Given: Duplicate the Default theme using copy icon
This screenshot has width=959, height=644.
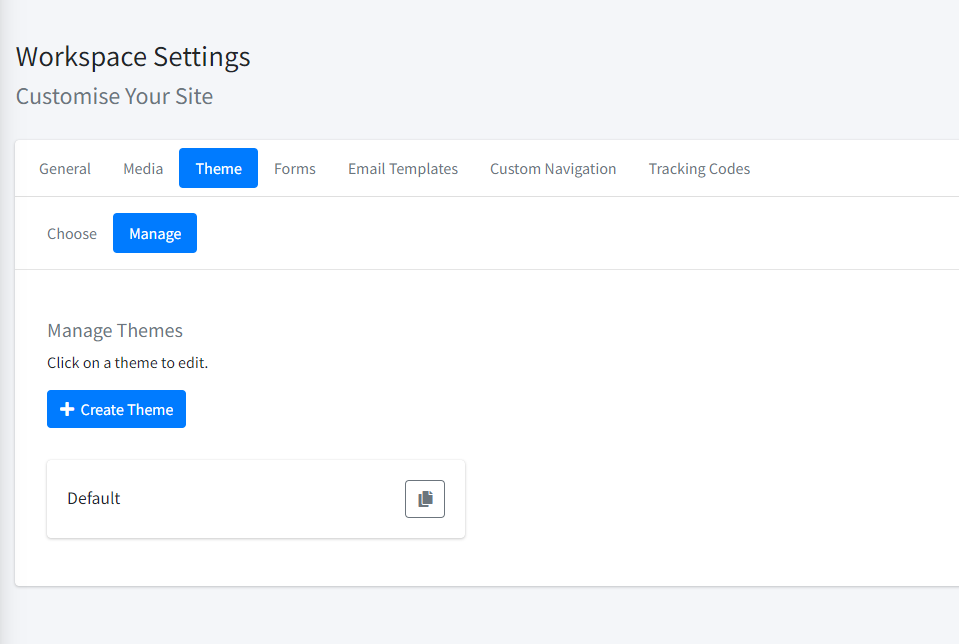Looking at the screenshot, I should click(424, 499).
